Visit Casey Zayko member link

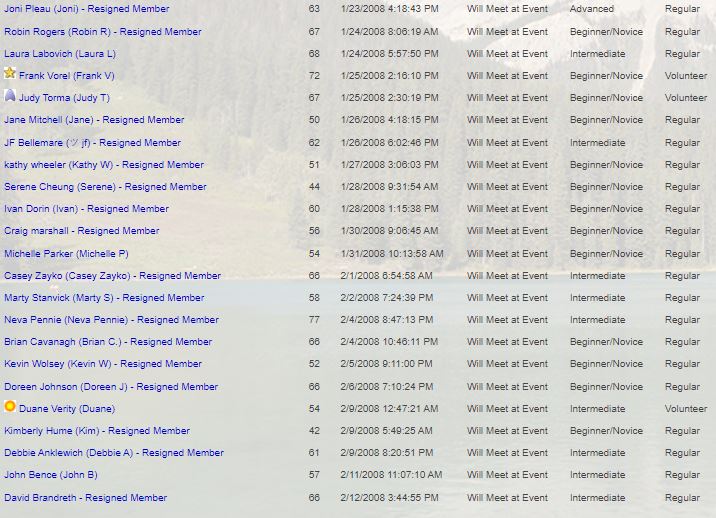coord(112,276)
